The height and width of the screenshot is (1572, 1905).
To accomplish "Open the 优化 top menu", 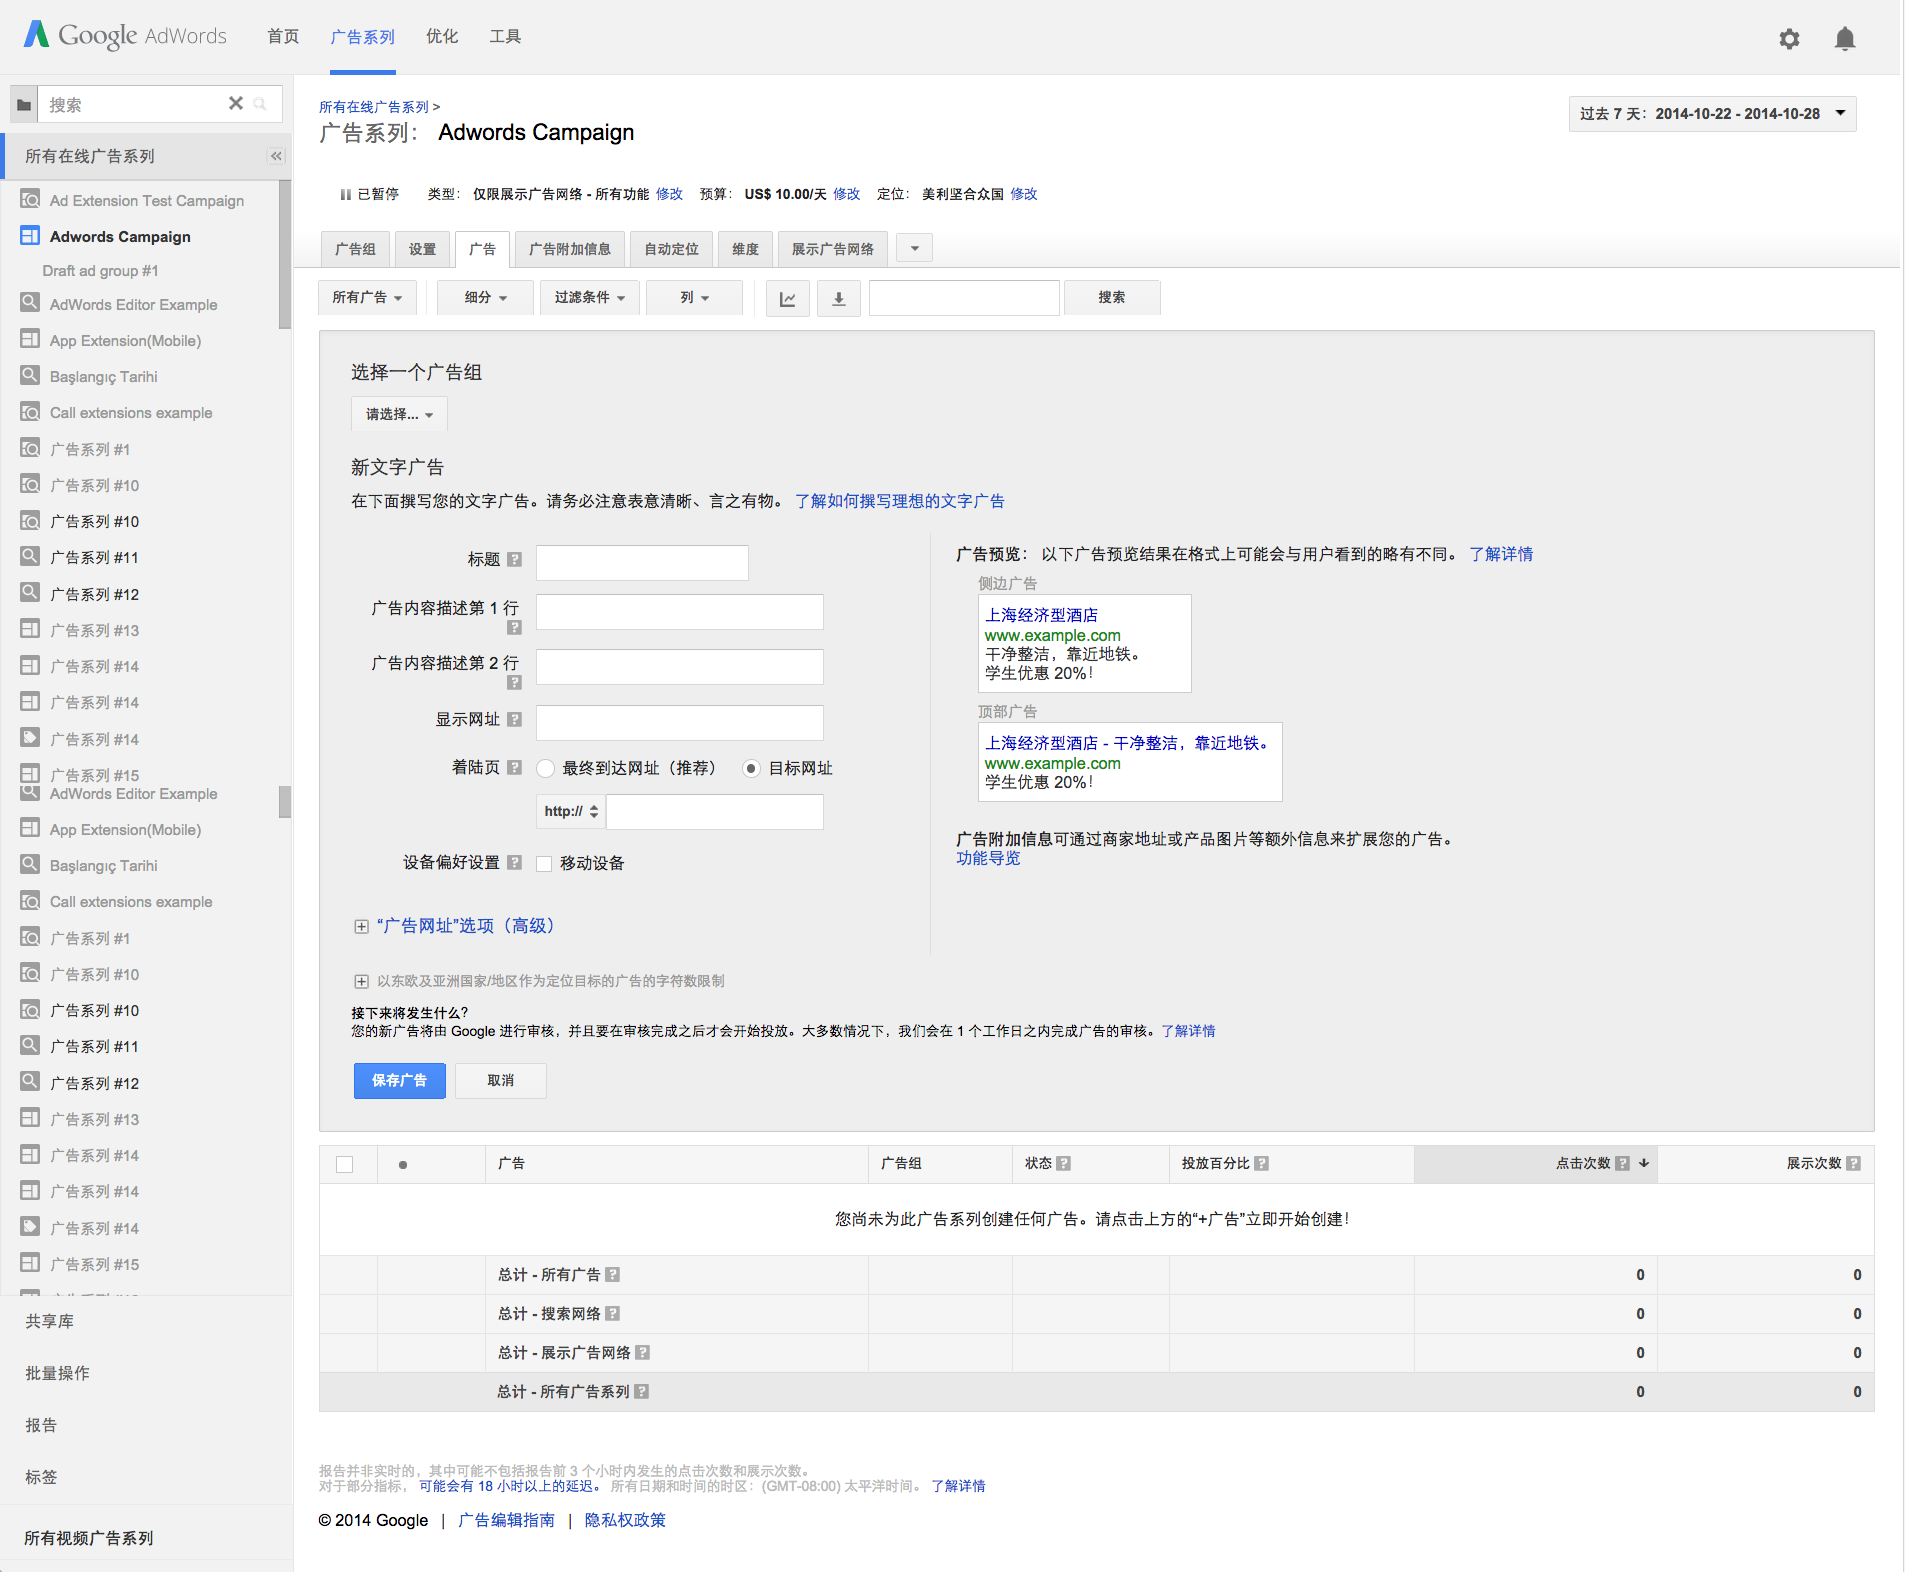I will coord(442,37).
